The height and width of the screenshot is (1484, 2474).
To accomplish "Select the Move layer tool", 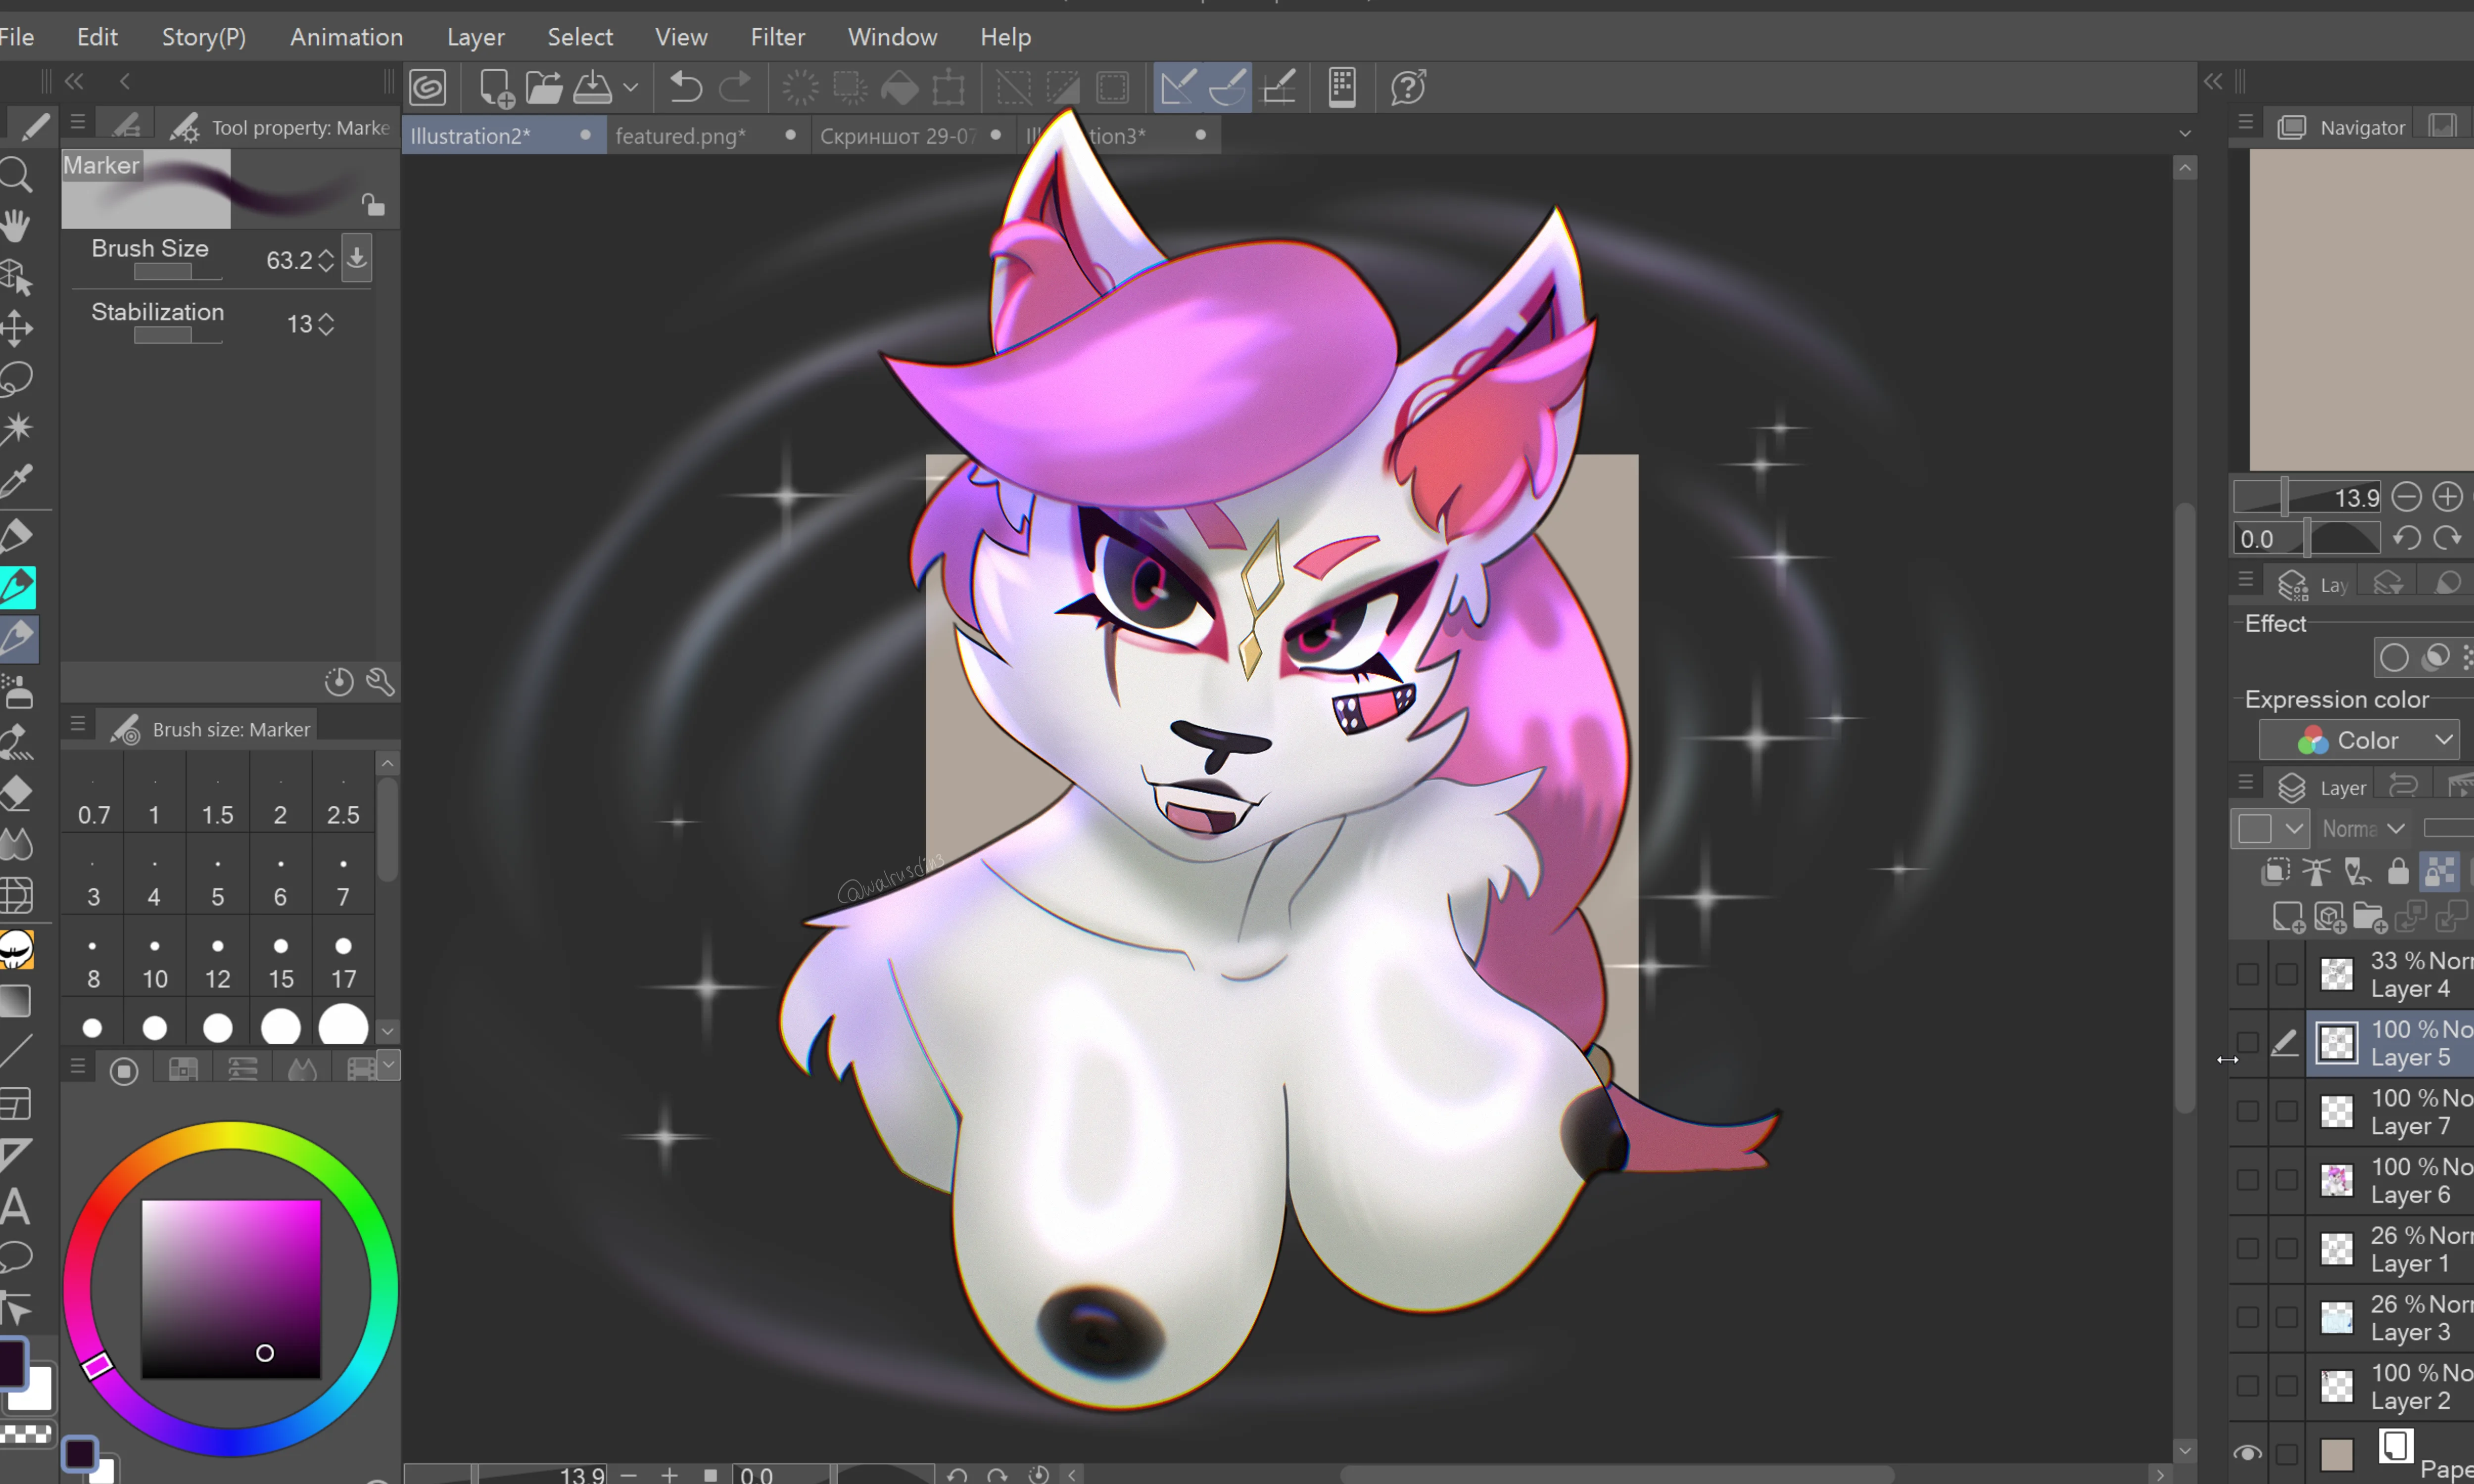I will point(17,328).
